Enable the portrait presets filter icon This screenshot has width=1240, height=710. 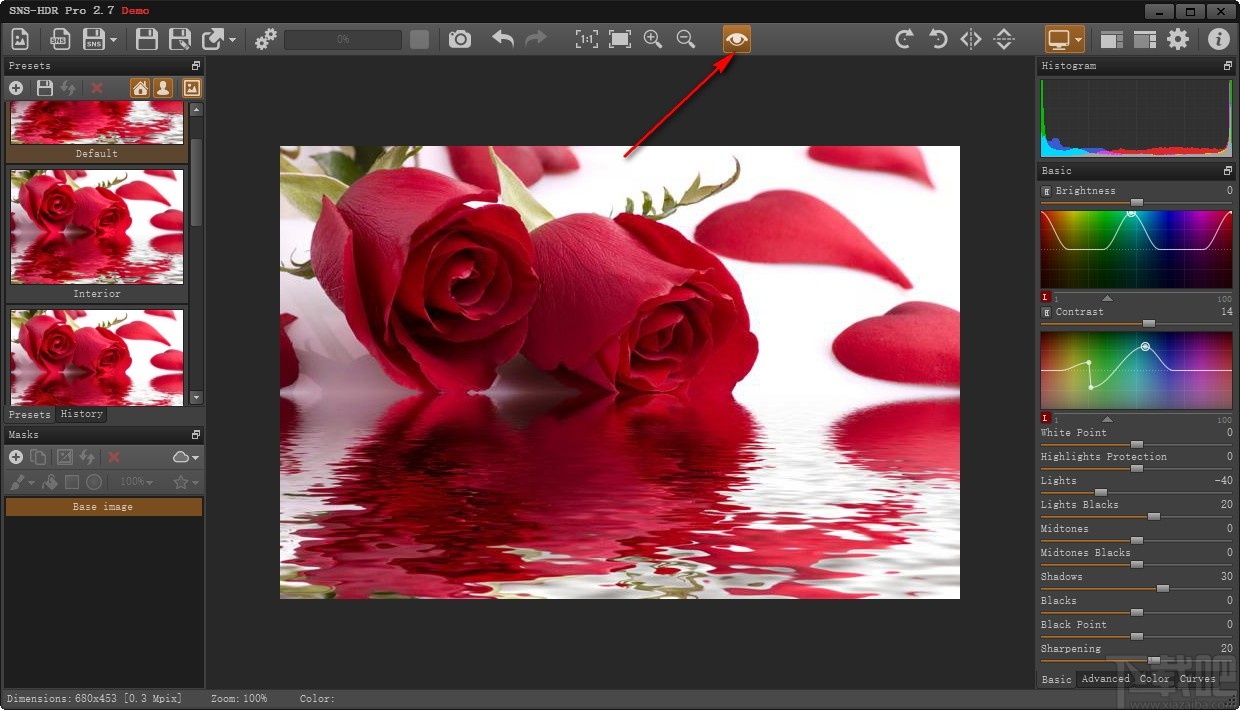point(163,88)
